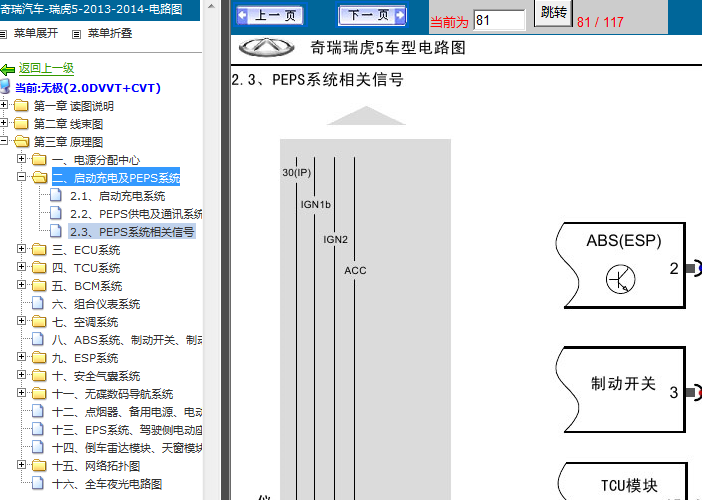Viewport: 702px width, 500px height.
Task: Click the 六、组合仪表系统 document icon
Action: coord(38,303)
